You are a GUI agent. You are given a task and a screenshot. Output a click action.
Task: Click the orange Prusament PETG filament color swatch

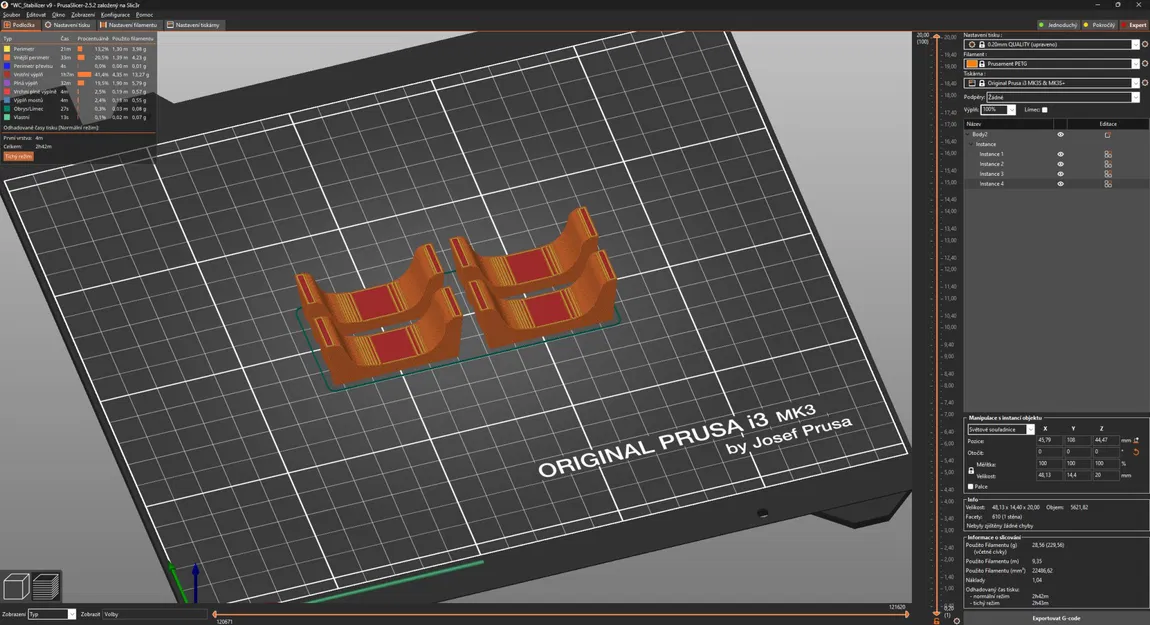click(x=972, y=64)
